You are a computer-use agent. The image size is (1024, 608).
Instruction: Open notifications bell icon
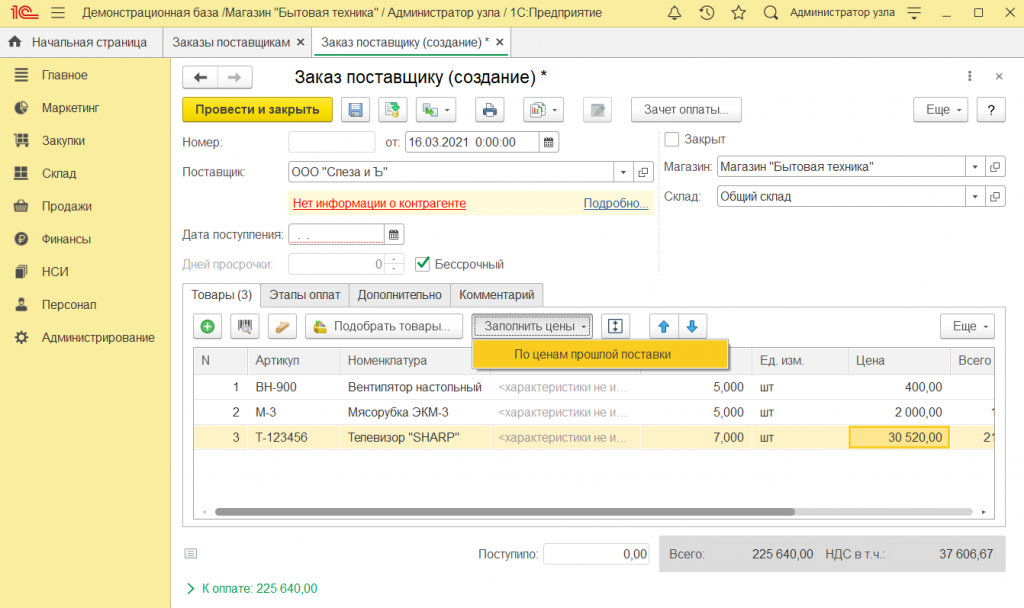675,13
